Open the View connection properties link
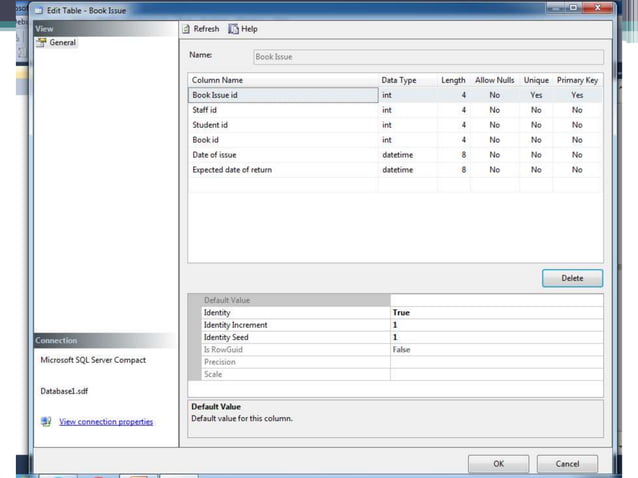The image size is (638, 478). pyautogui.click(x=106, y=422)
